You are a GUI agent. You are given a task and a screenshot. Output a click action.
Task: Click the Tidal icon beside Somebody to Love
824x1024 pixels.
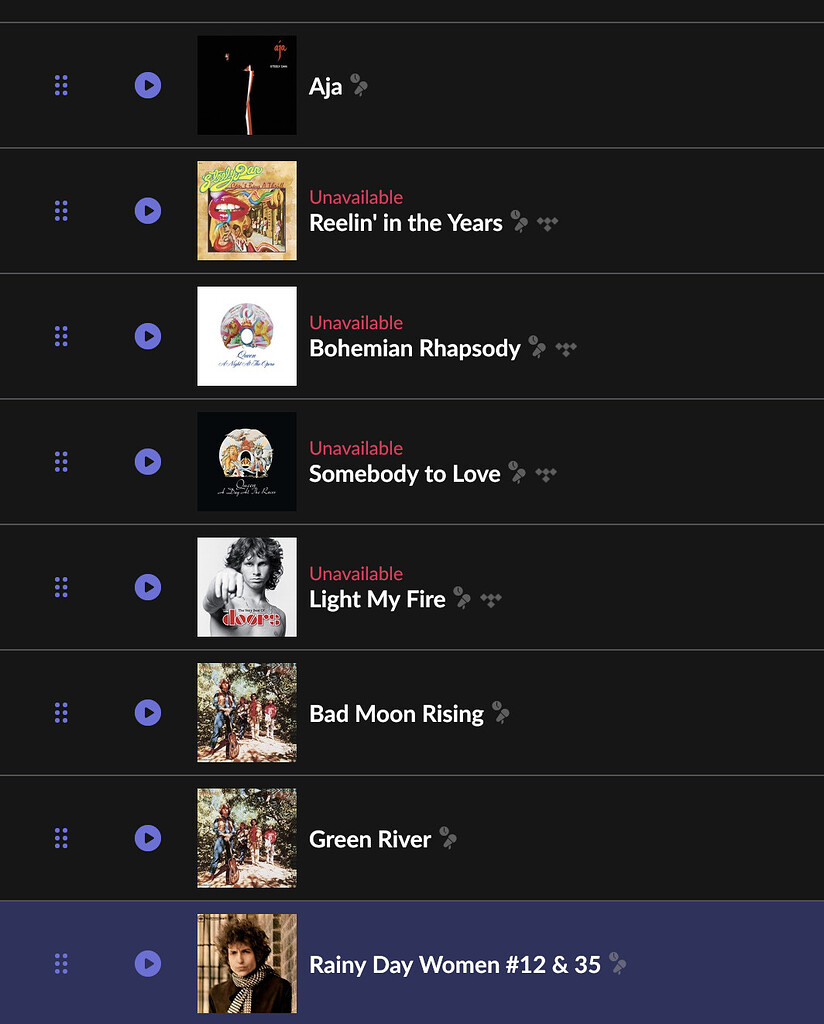click(x=545, y=474)
